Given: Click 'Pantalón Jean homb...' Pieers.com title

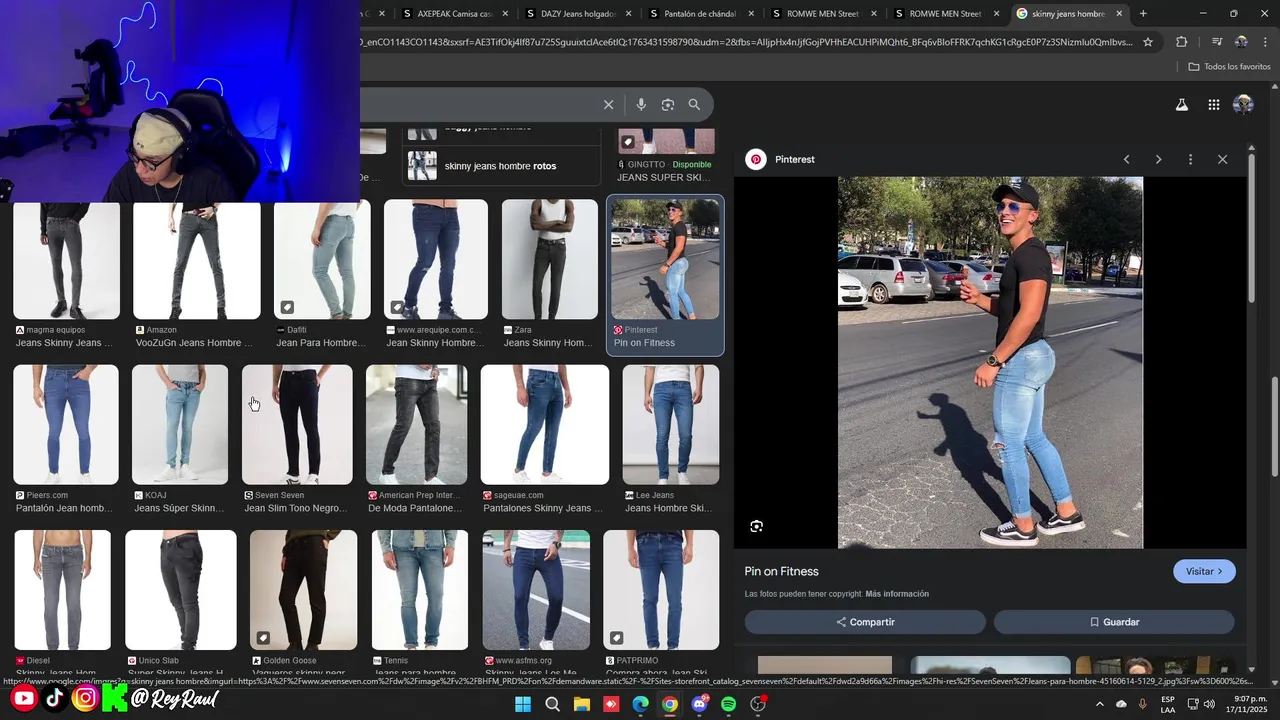Looking at the screenshot, I should (64, 508).
